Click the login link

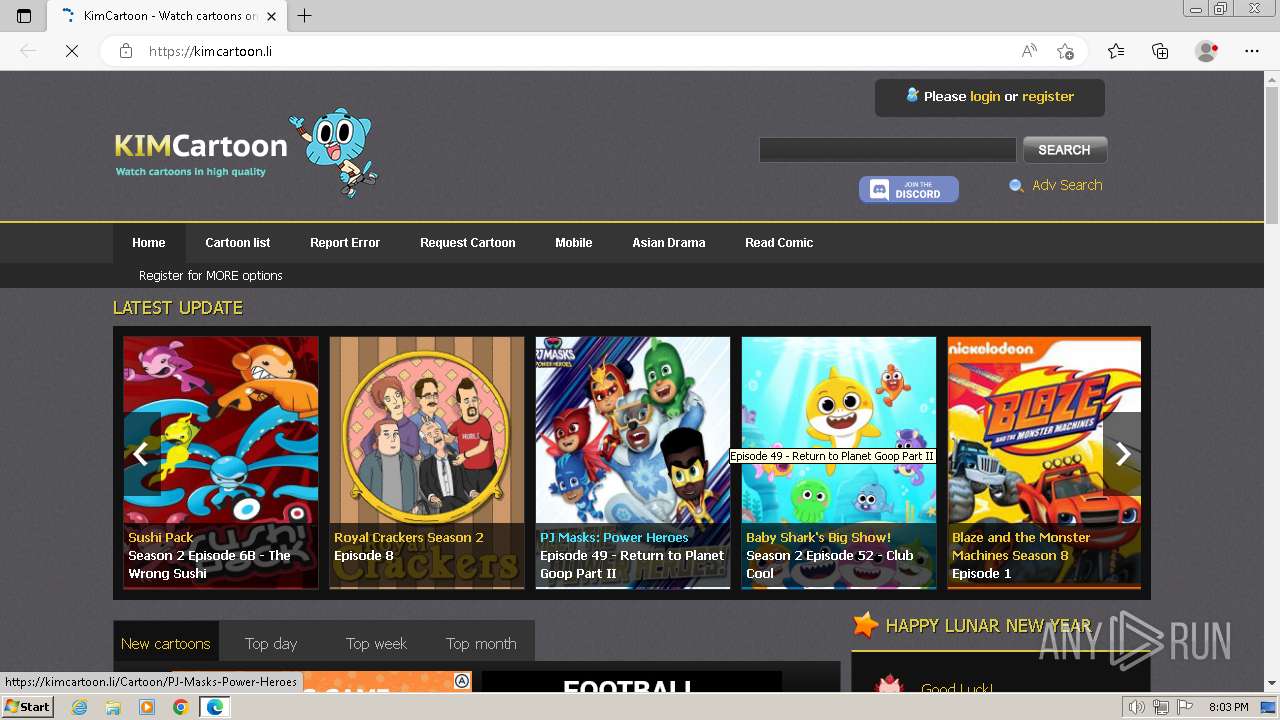[984, 97]
